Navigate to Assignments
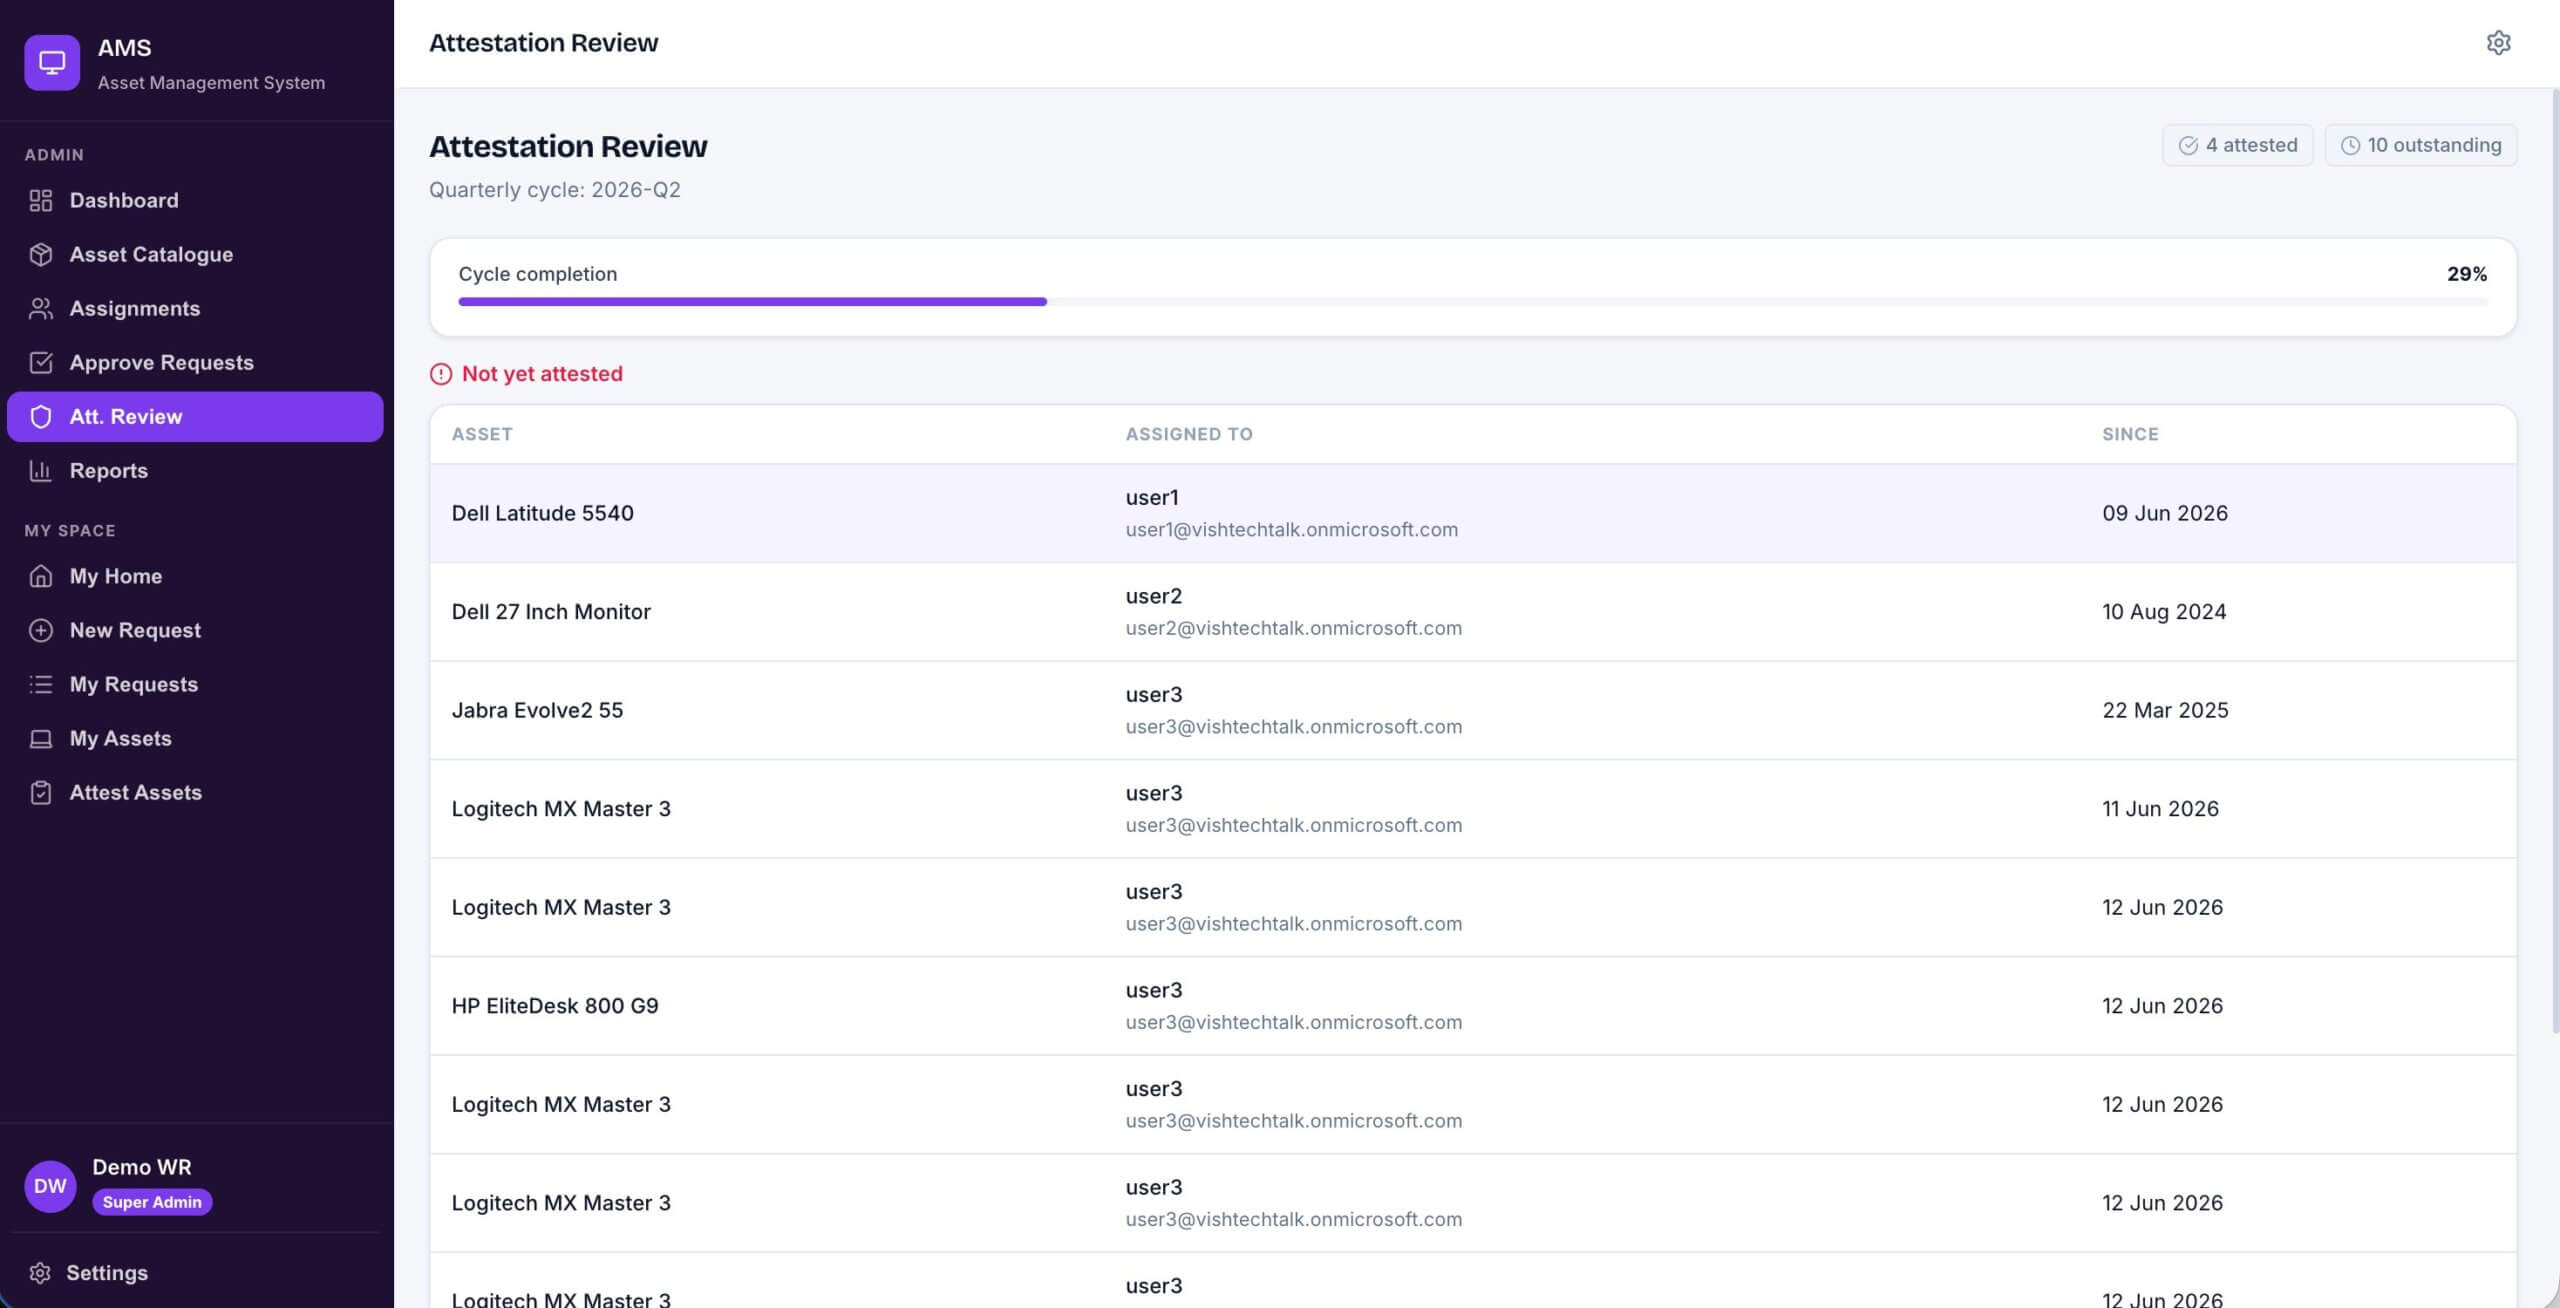 point(195,308)
